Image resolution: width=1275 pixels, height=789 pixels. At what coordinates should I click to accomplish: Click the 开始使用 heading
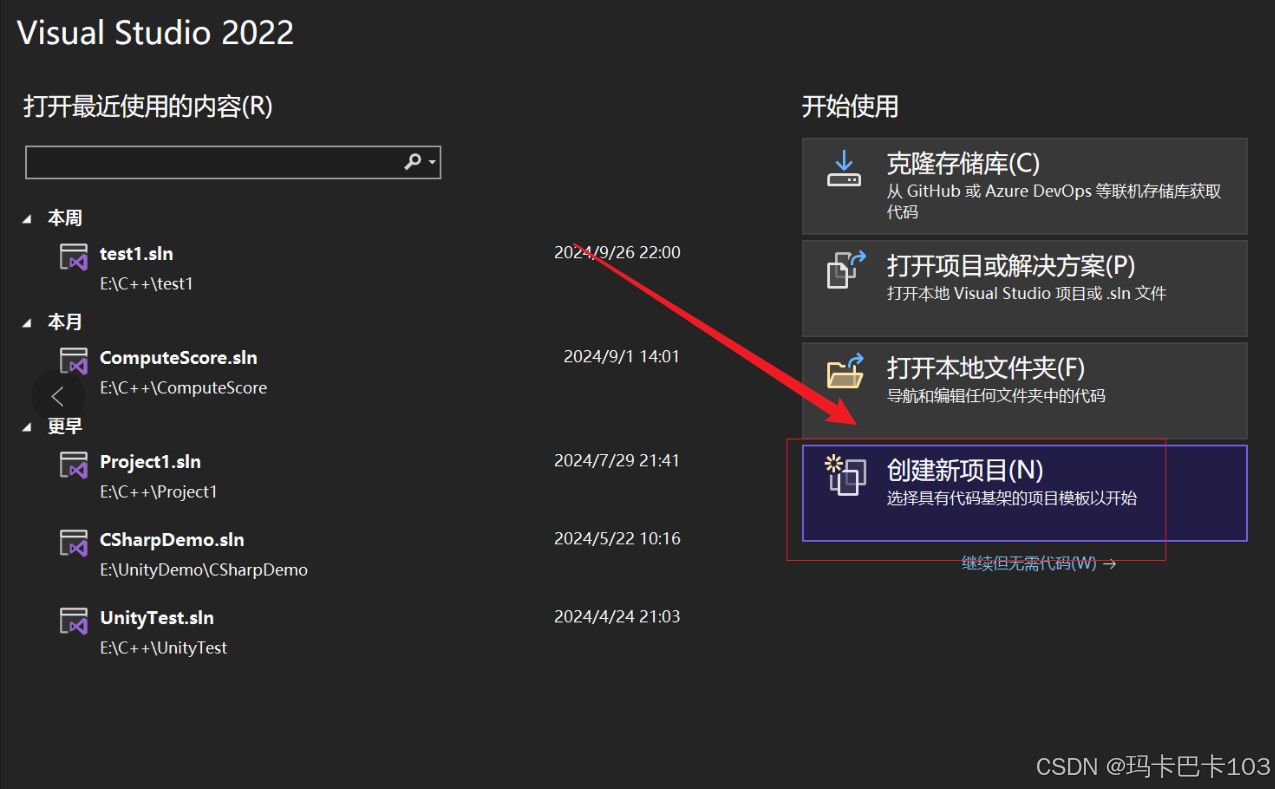click(x=850, y=106)
